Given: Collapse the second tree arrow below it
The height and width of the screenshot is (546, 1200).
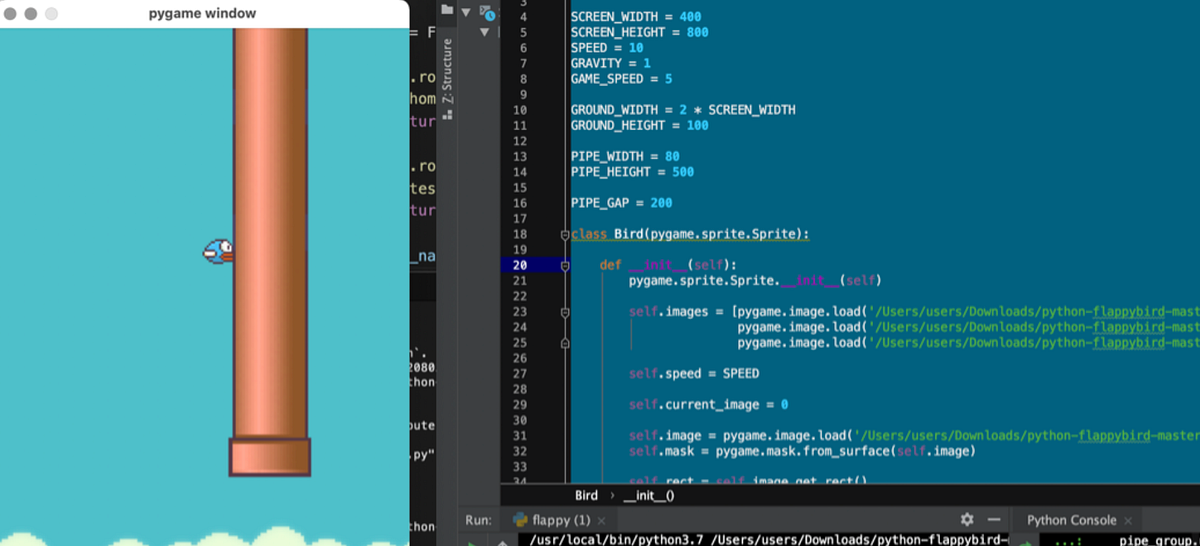Looking at the screenshot, I should pyautogui.click(x=487, y=32).
